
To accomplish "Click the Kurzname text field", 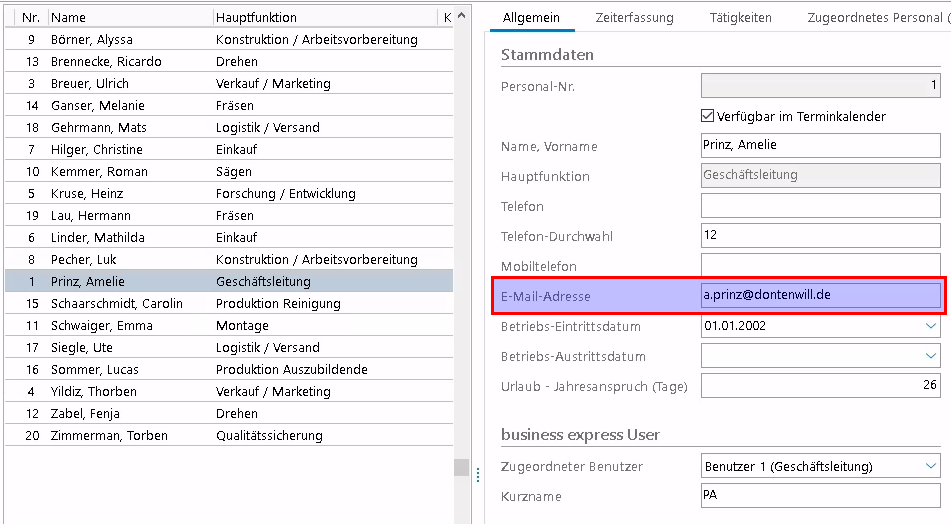I will [x=820, y=496].
